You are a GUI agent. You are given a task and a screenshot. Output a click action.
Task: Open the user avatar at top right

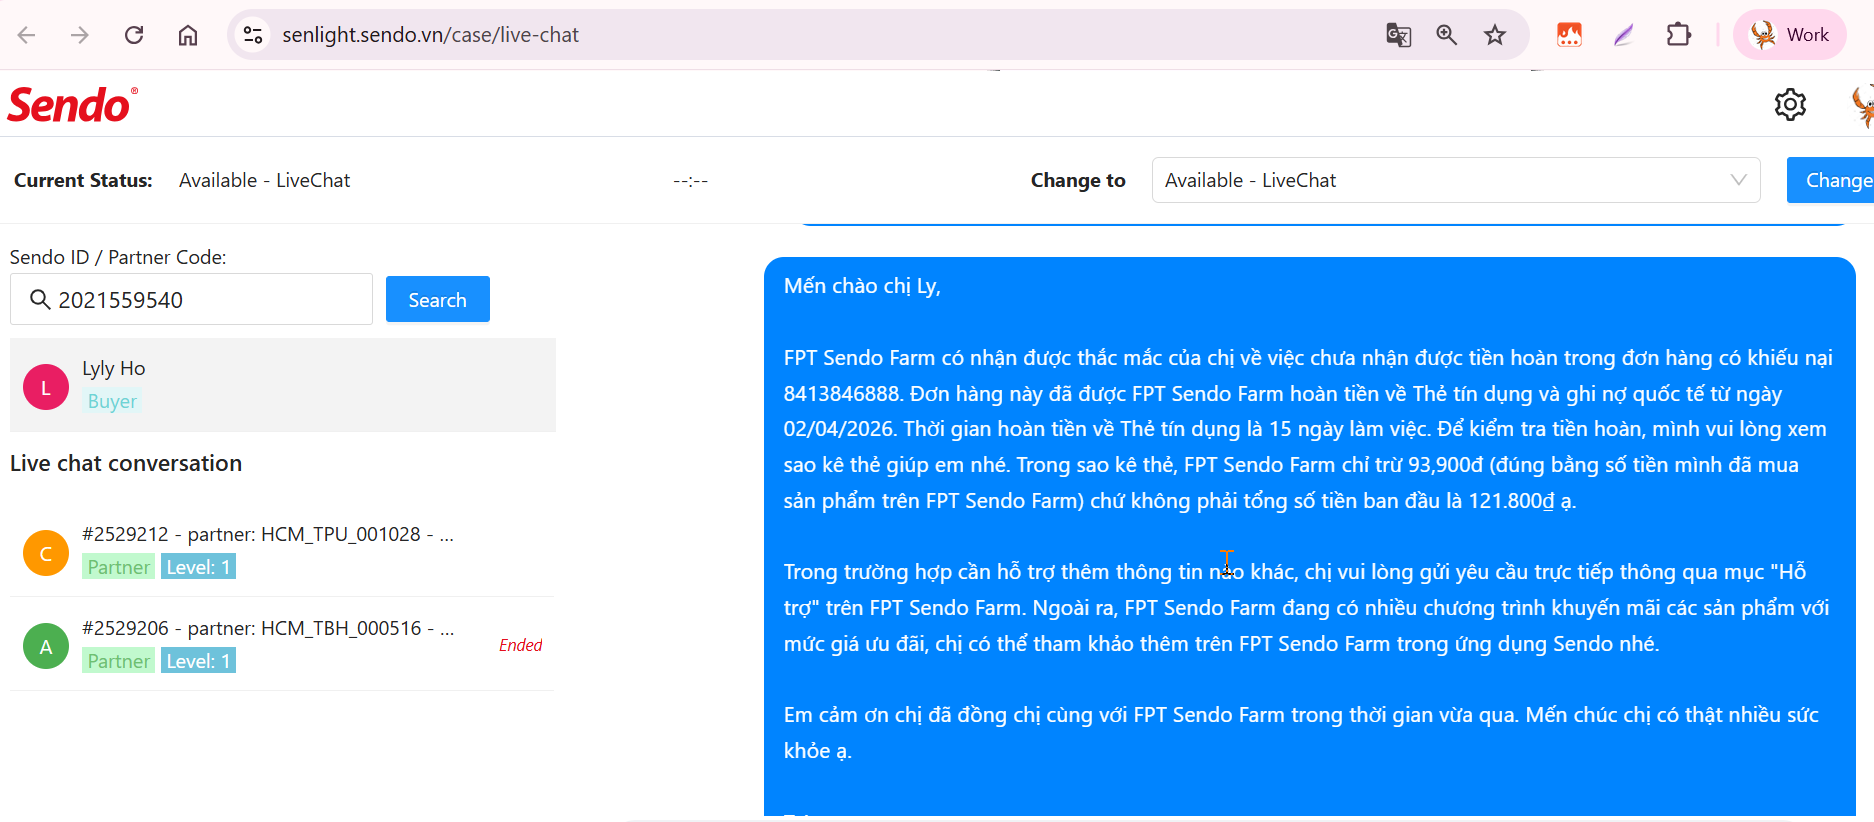(1862, 104)
